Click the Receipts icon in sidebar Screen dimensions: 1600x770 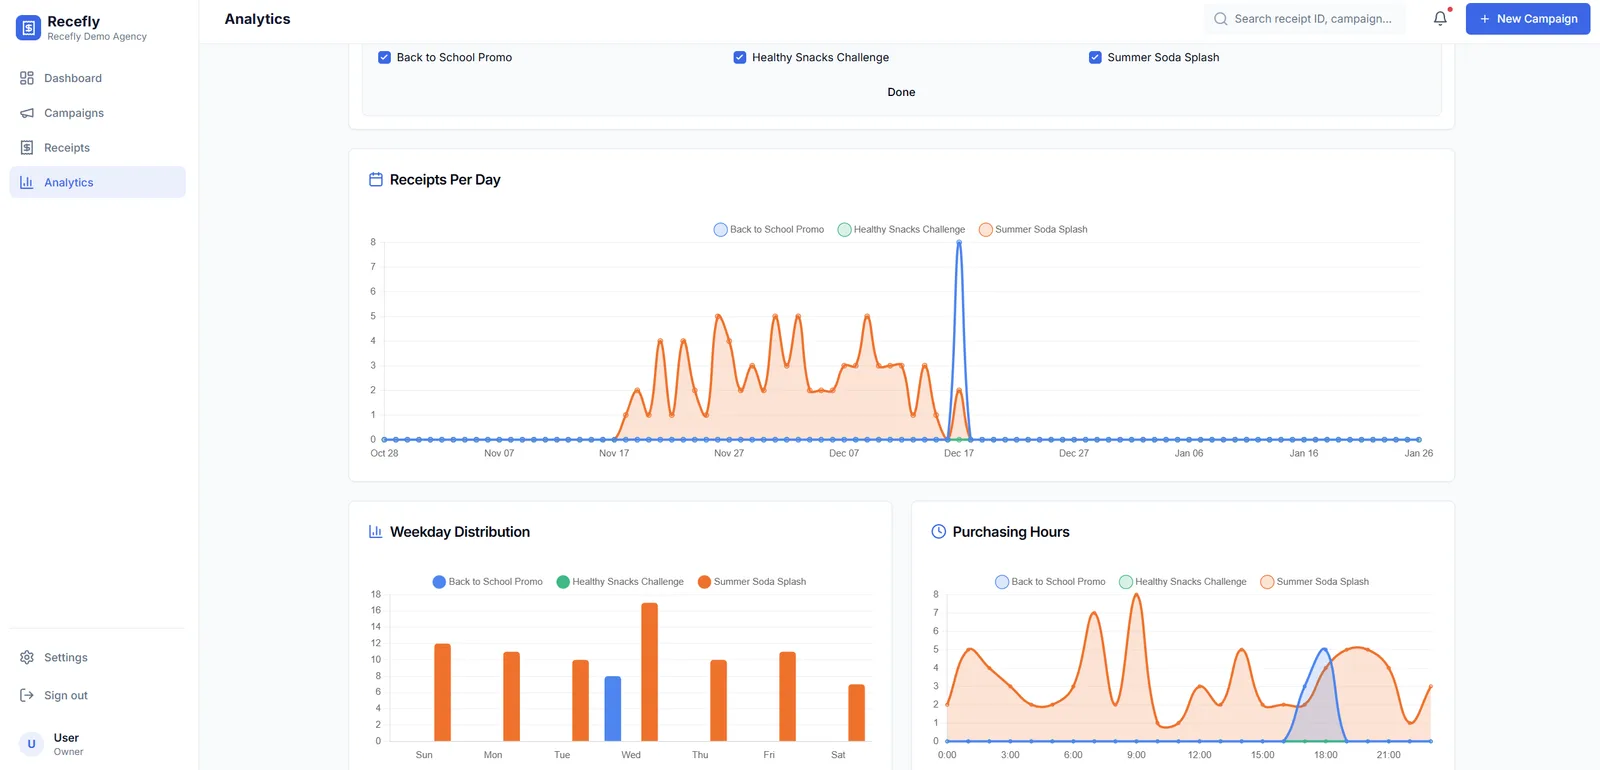(x=27, y=148)
